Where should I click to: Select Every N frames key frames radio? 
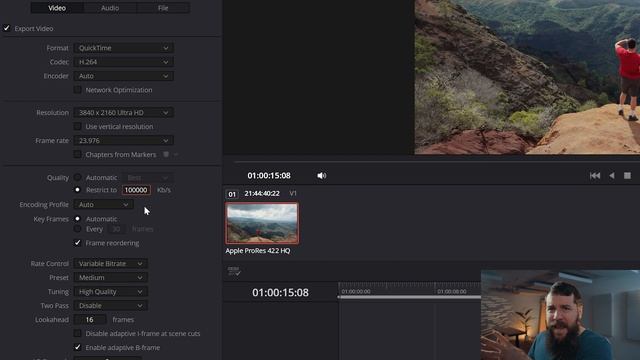point(78,229)
